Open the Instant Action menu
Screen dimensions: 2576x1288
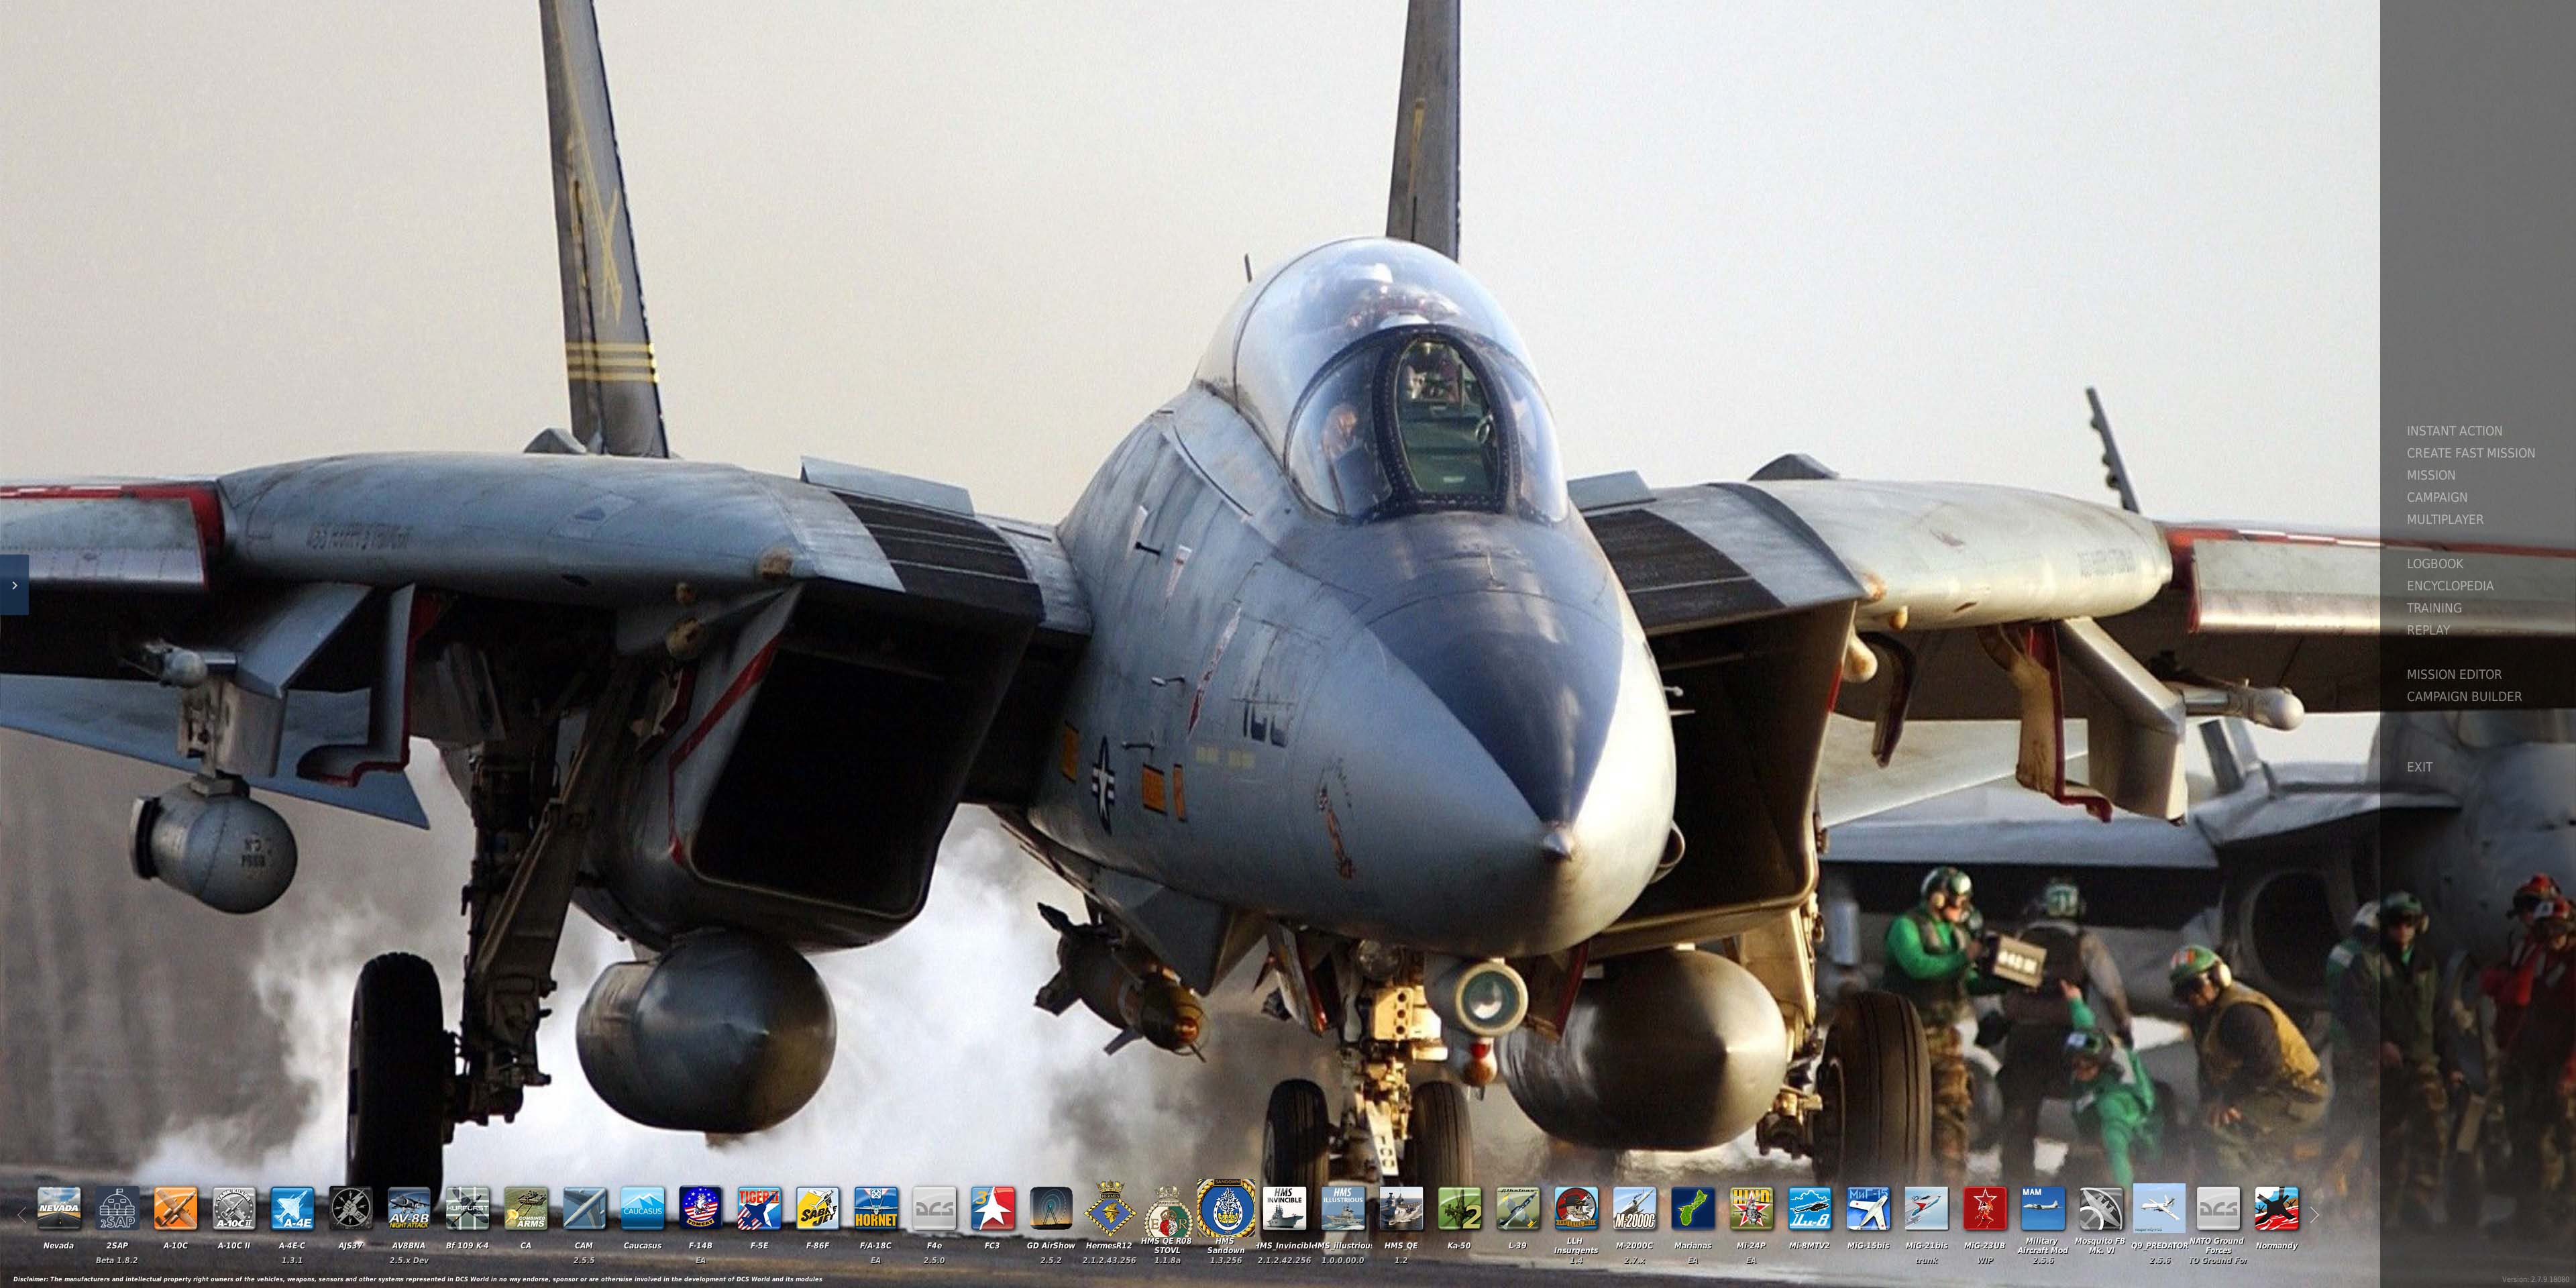(x=2454, y=431)
